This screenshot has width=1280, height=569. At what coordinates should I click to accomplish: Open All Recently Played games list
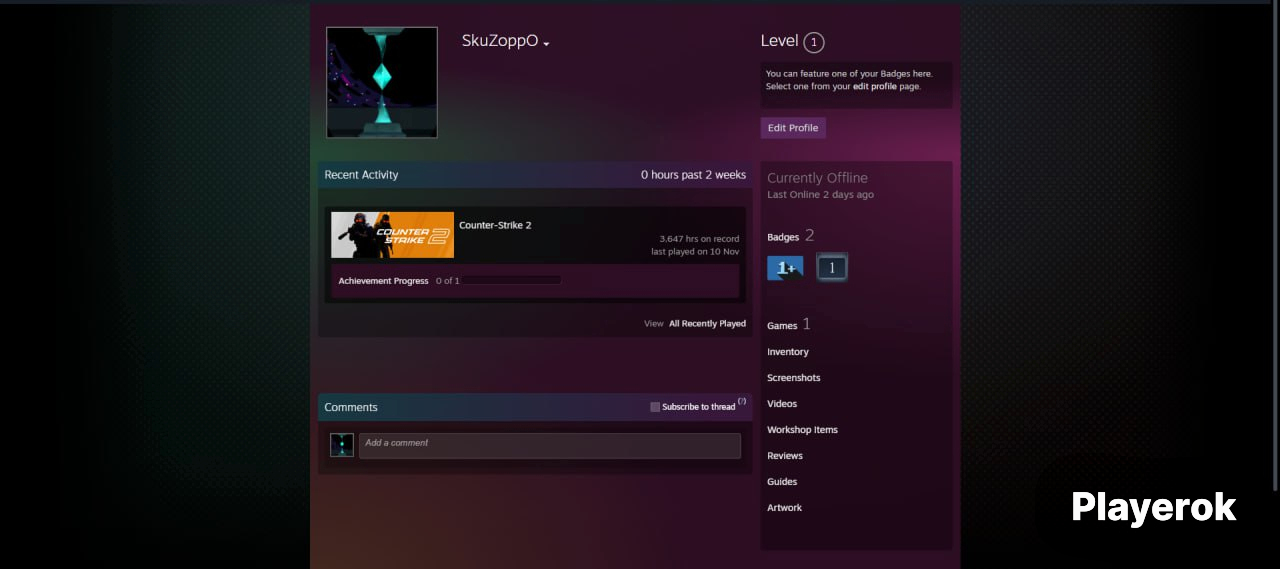(x=707, y=324)
